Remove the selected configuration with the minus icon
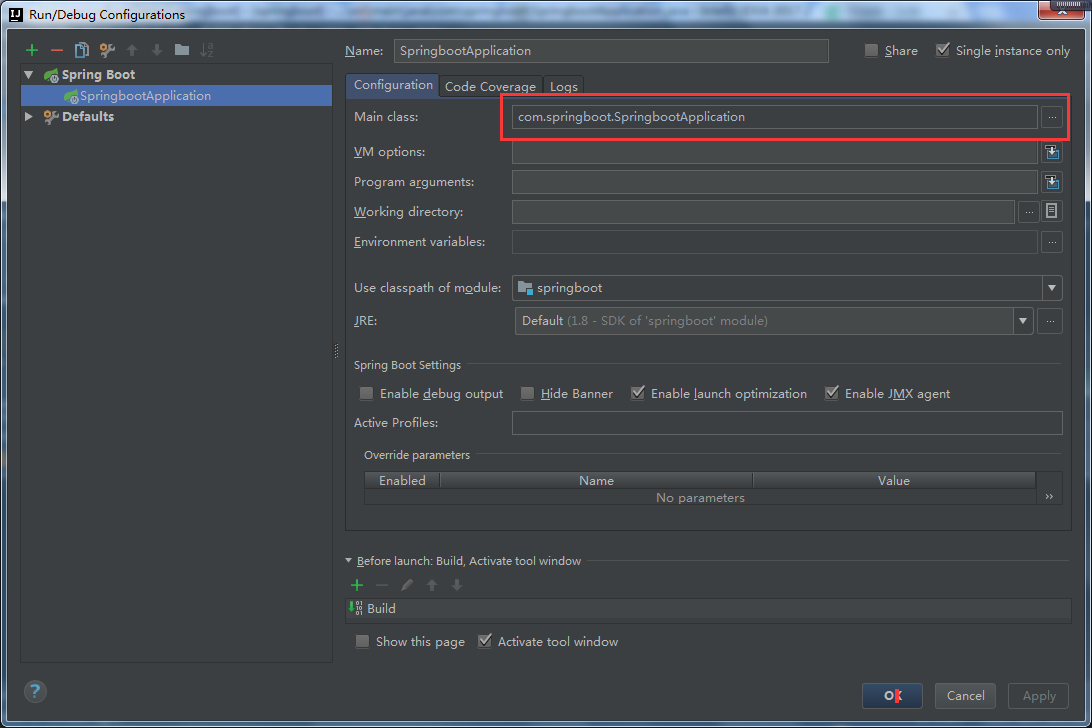 (57, 50)
